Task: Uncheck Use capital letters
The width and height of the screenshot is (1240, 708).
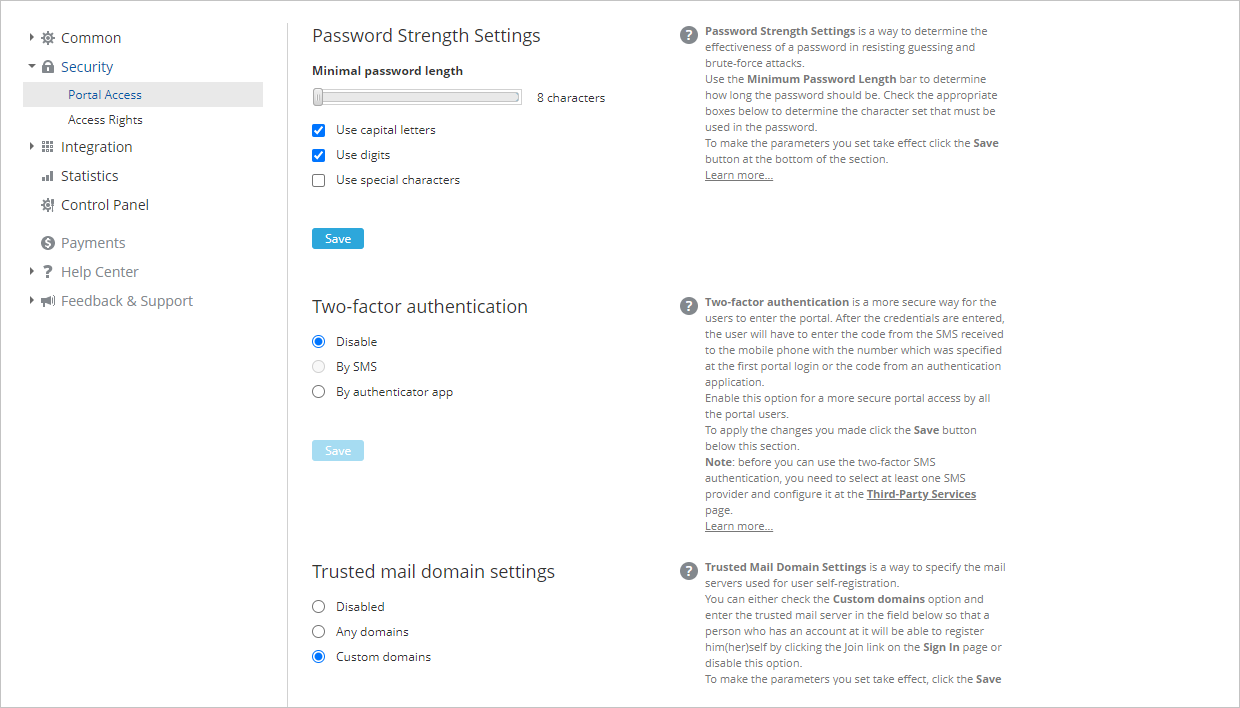Action: 318,129
